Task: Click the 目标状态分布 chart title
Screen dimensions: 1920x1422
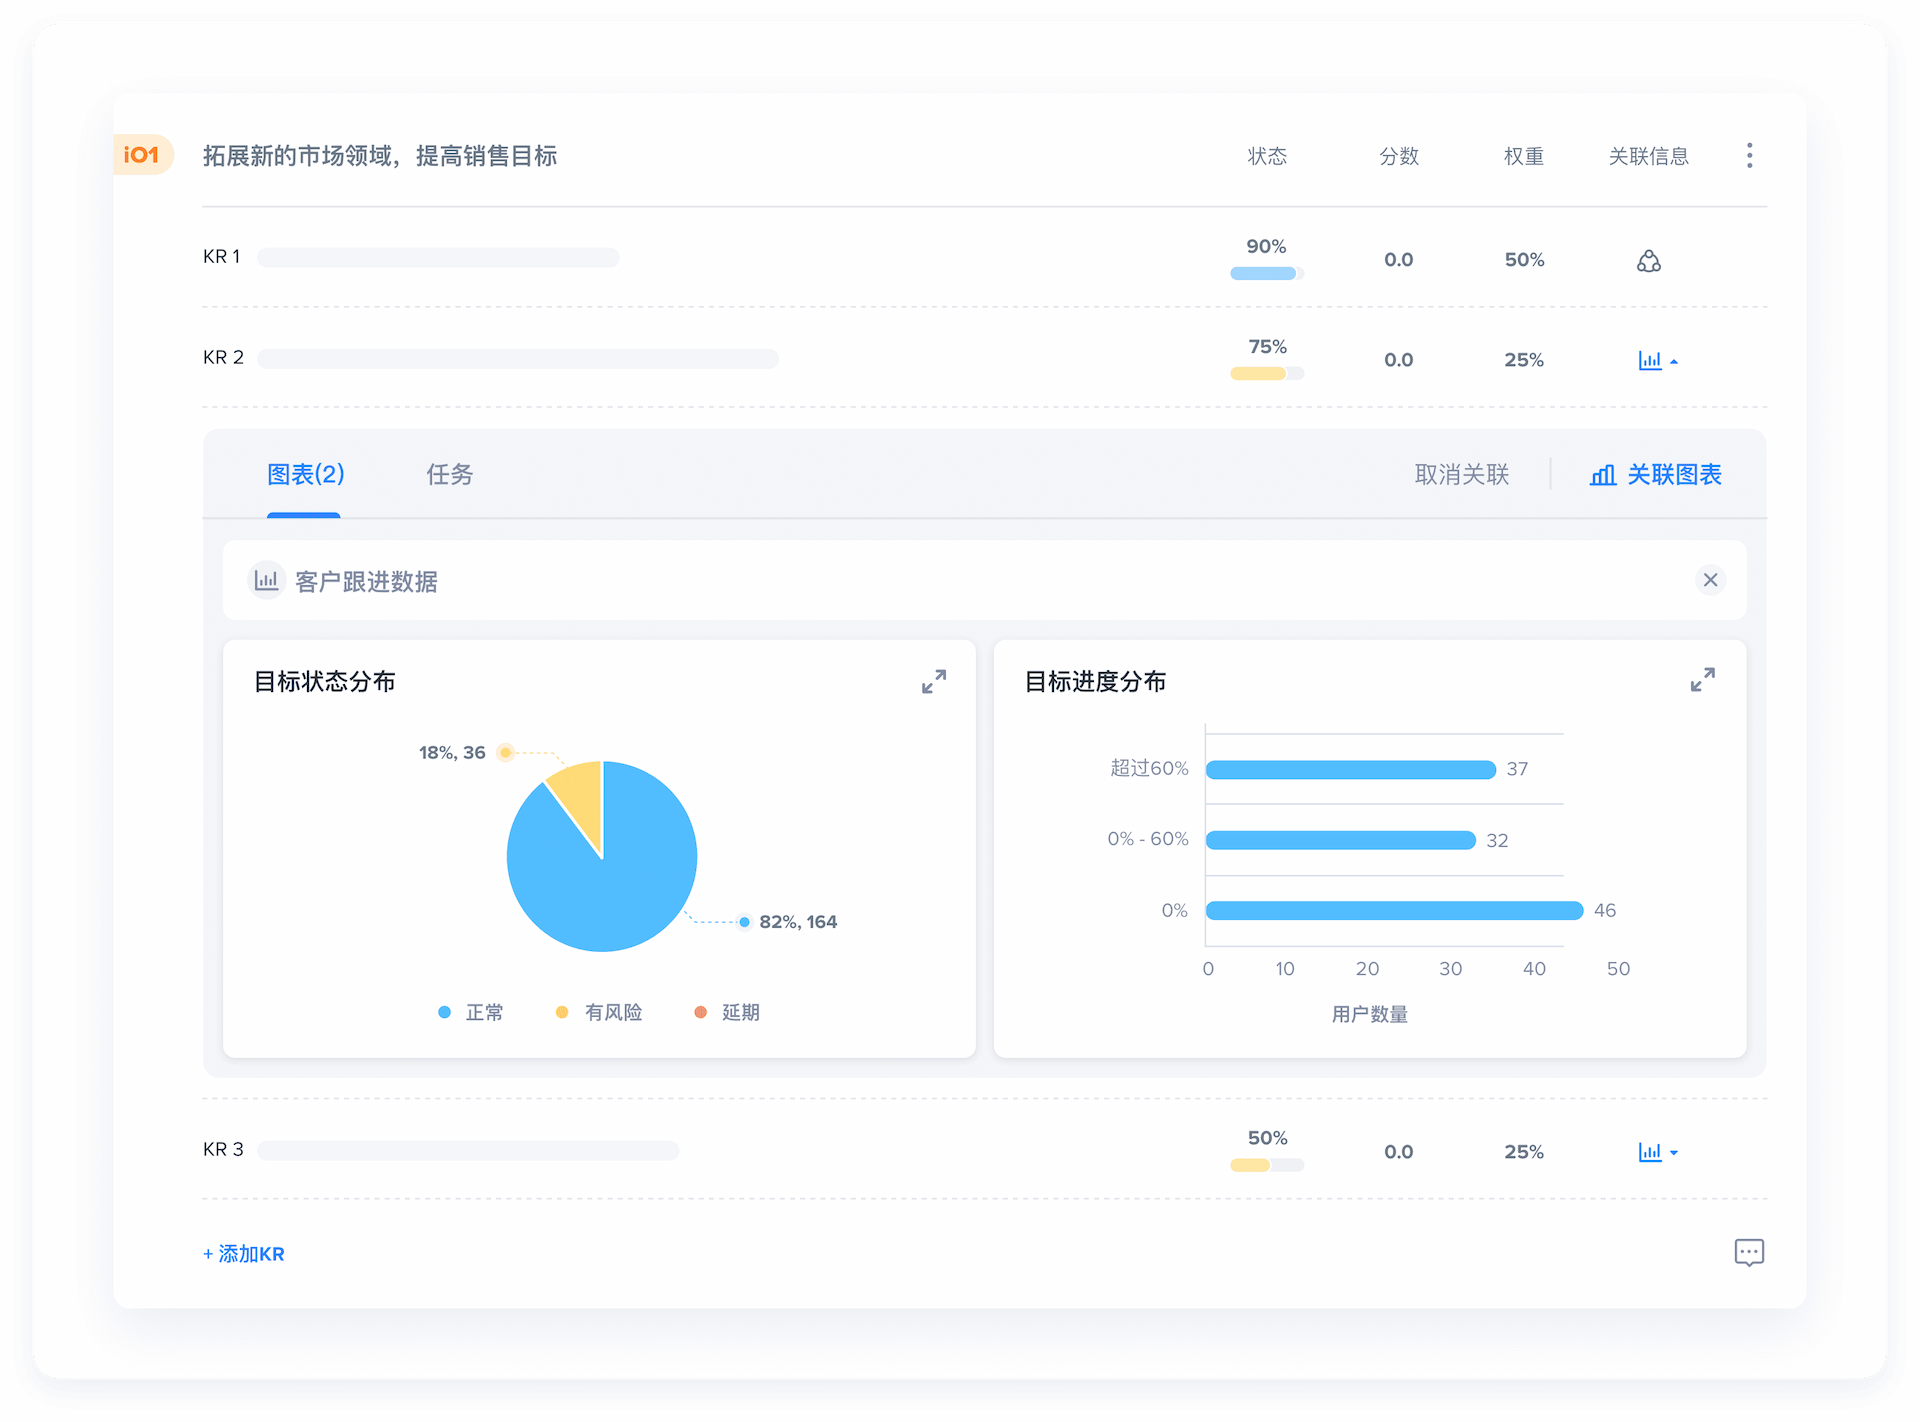Action: click(x=324, y=682)
